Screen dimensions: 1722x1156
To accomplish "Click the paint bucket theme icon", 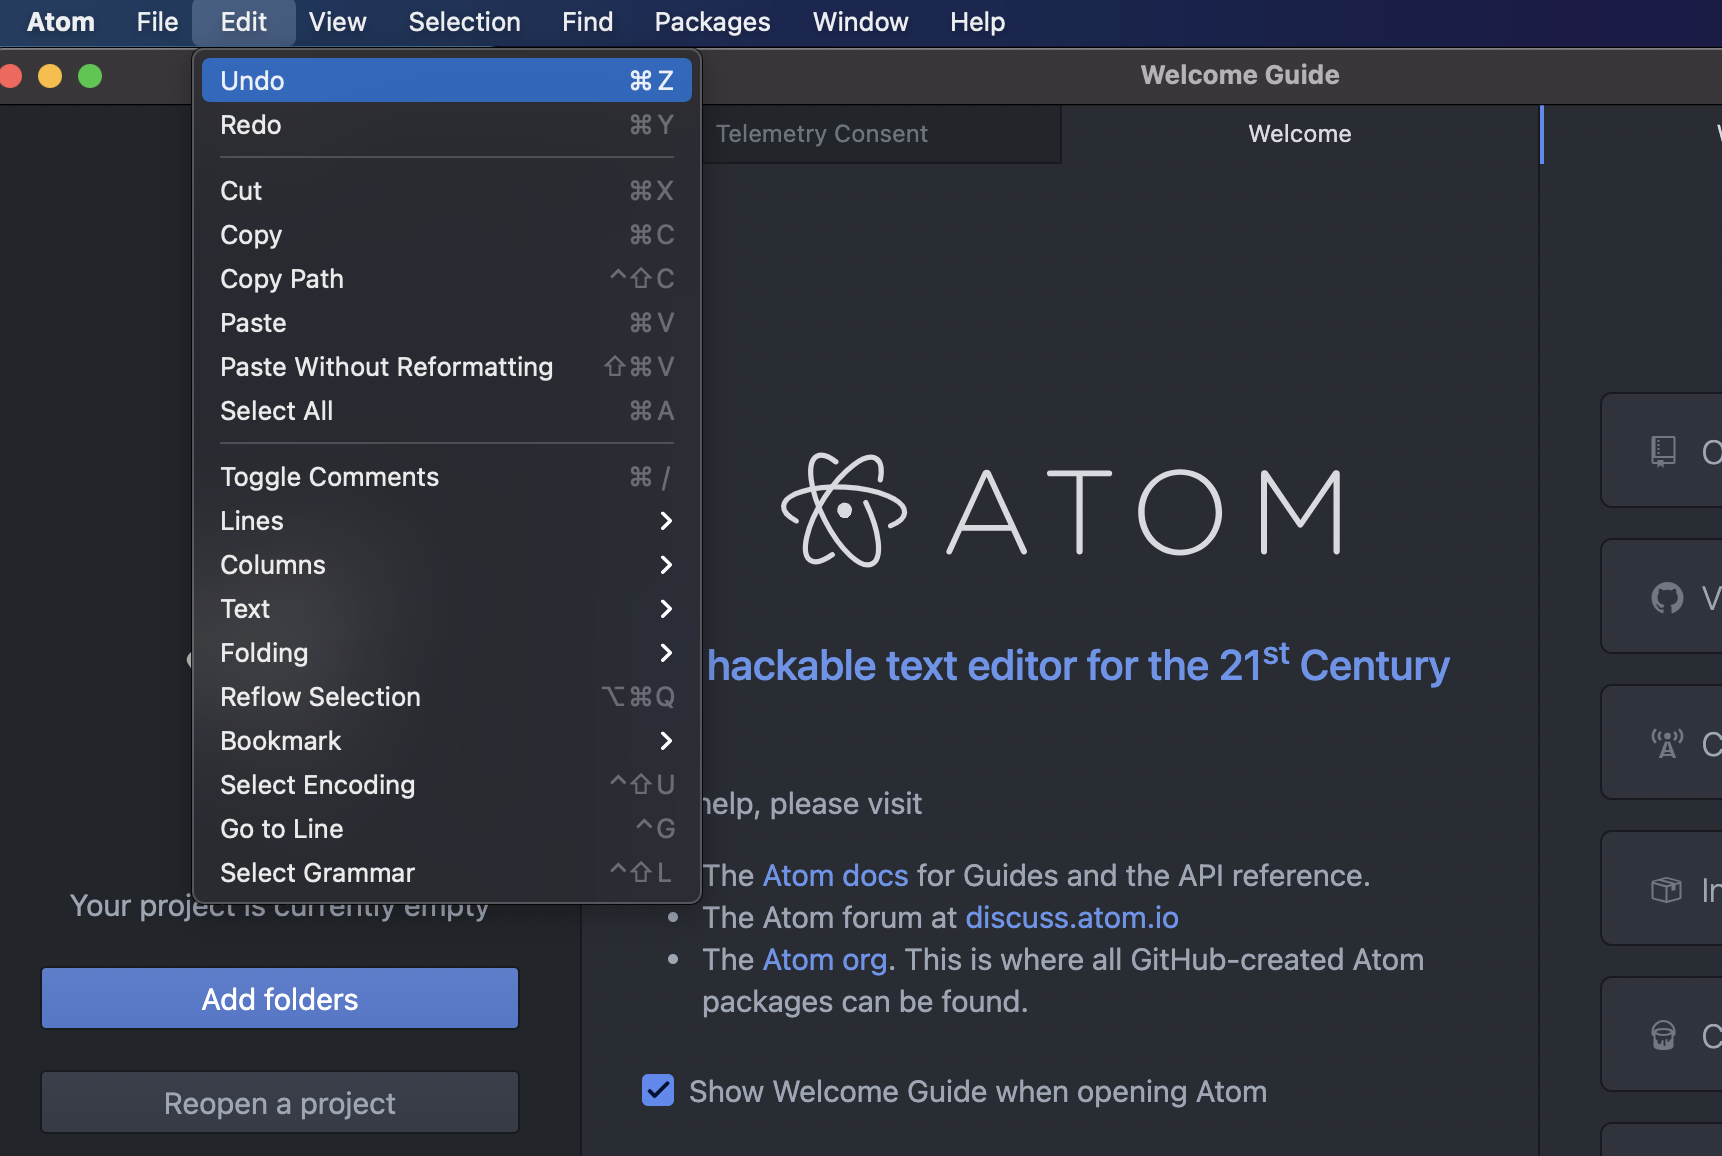I will [1663, 1035].
